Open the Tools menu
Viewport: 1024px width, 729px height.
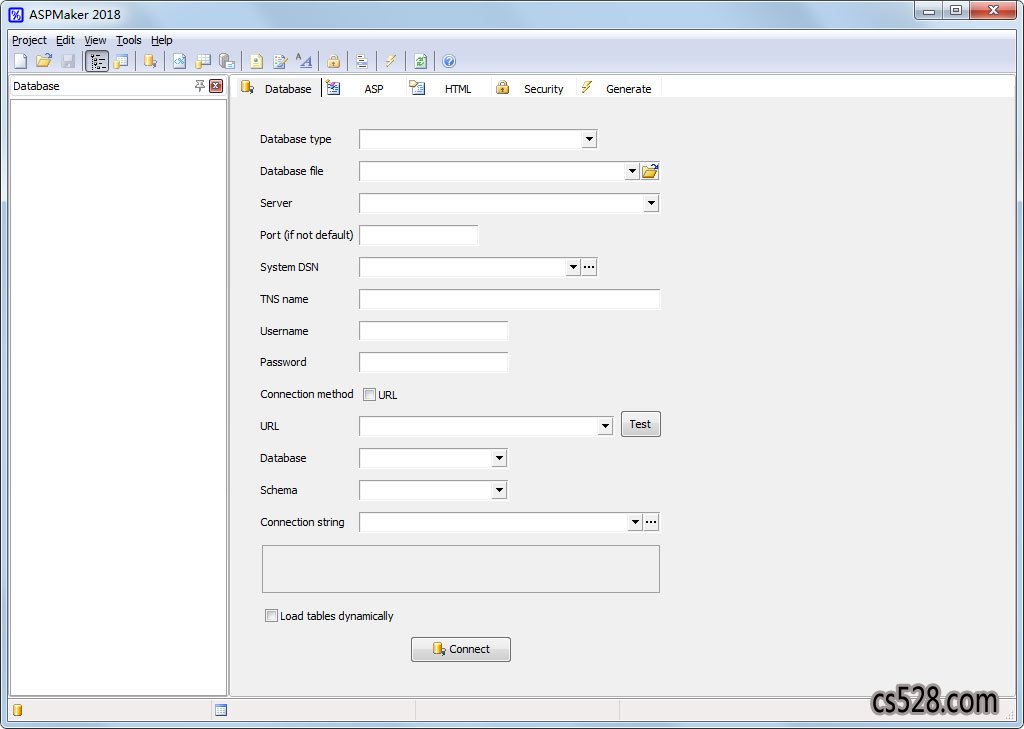129,40
